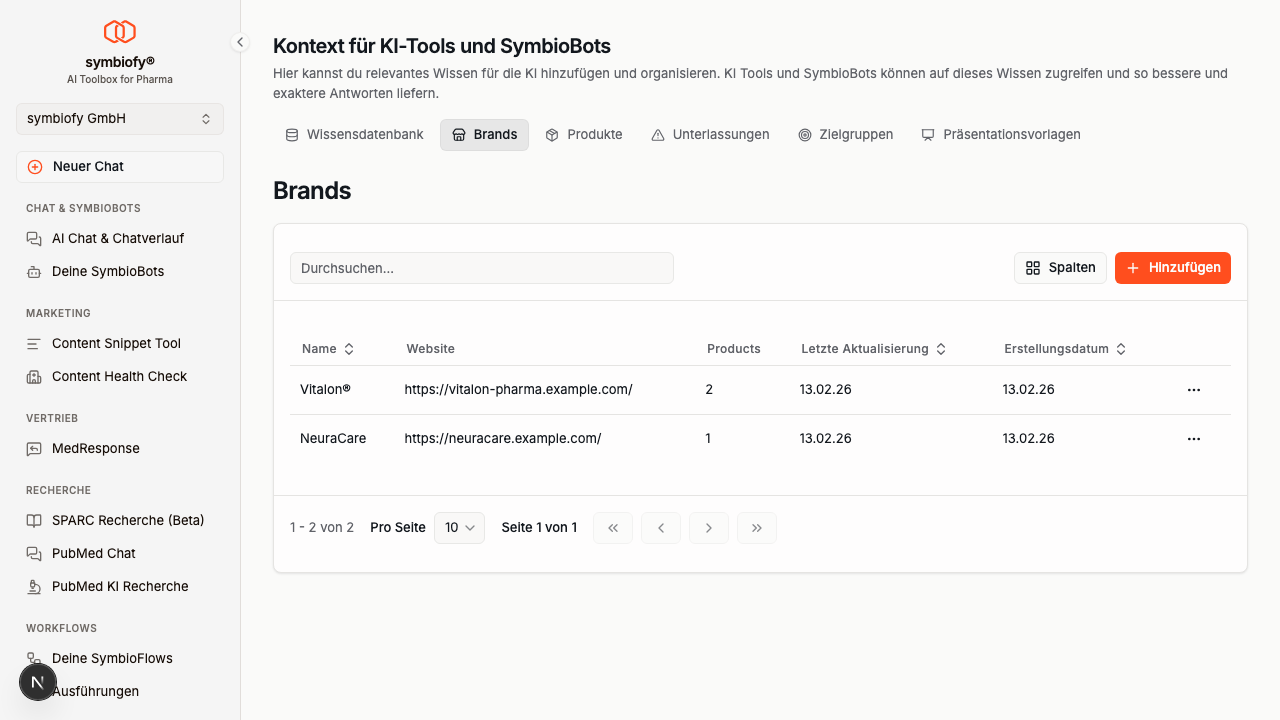Screen dimensions: 1280x720
Task: Sort the table by Name column
Action: pos(328,349)
